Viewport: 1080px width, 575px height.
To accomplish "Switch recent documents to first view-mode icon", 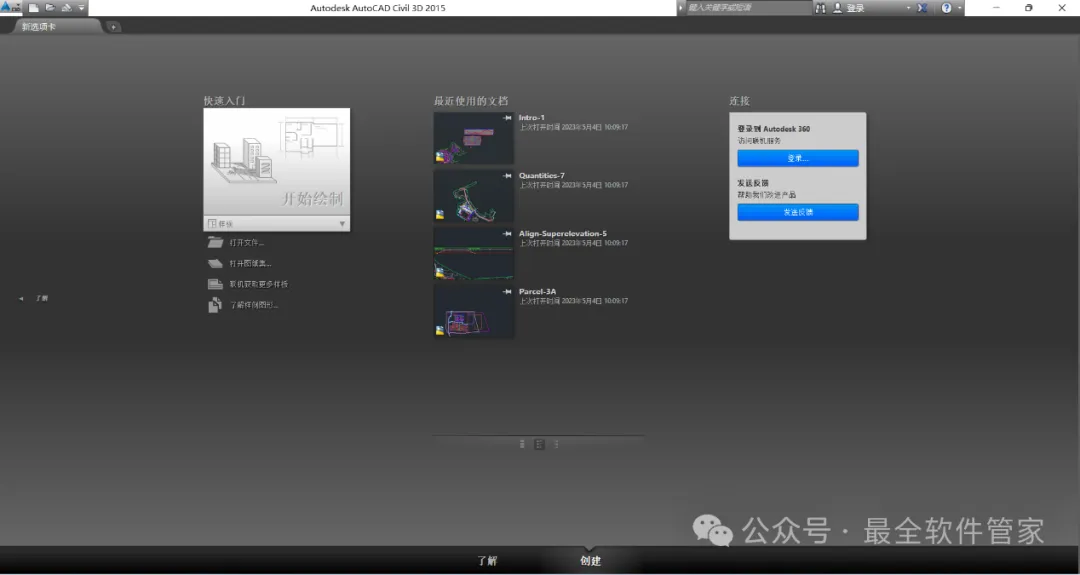I will tap(522, 444).
